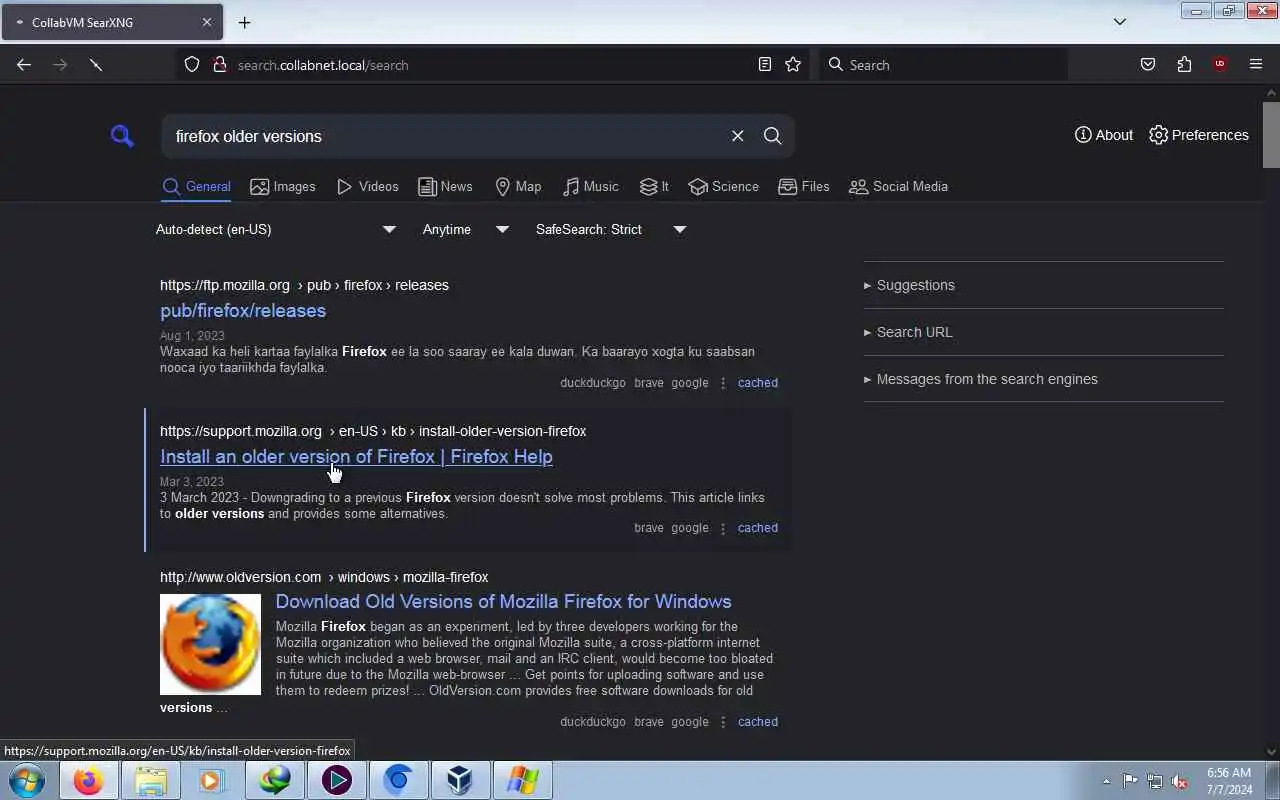The height and width of the screenshot is (800, 1280).
Task: Open Install an older version of Firefox link
Action: (356, 456)
